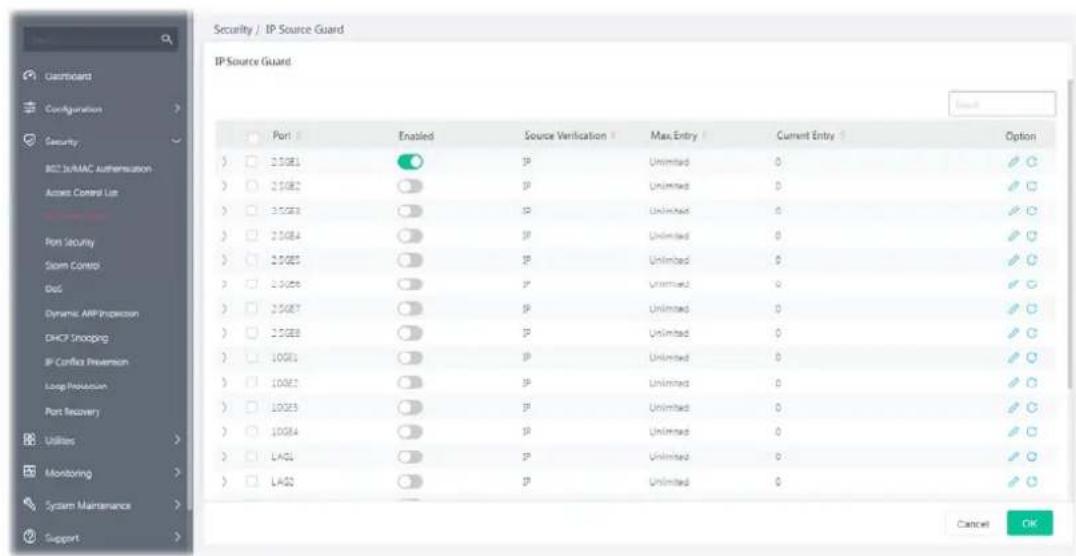
Task: Click the OK button
Action: point(1030,524)
